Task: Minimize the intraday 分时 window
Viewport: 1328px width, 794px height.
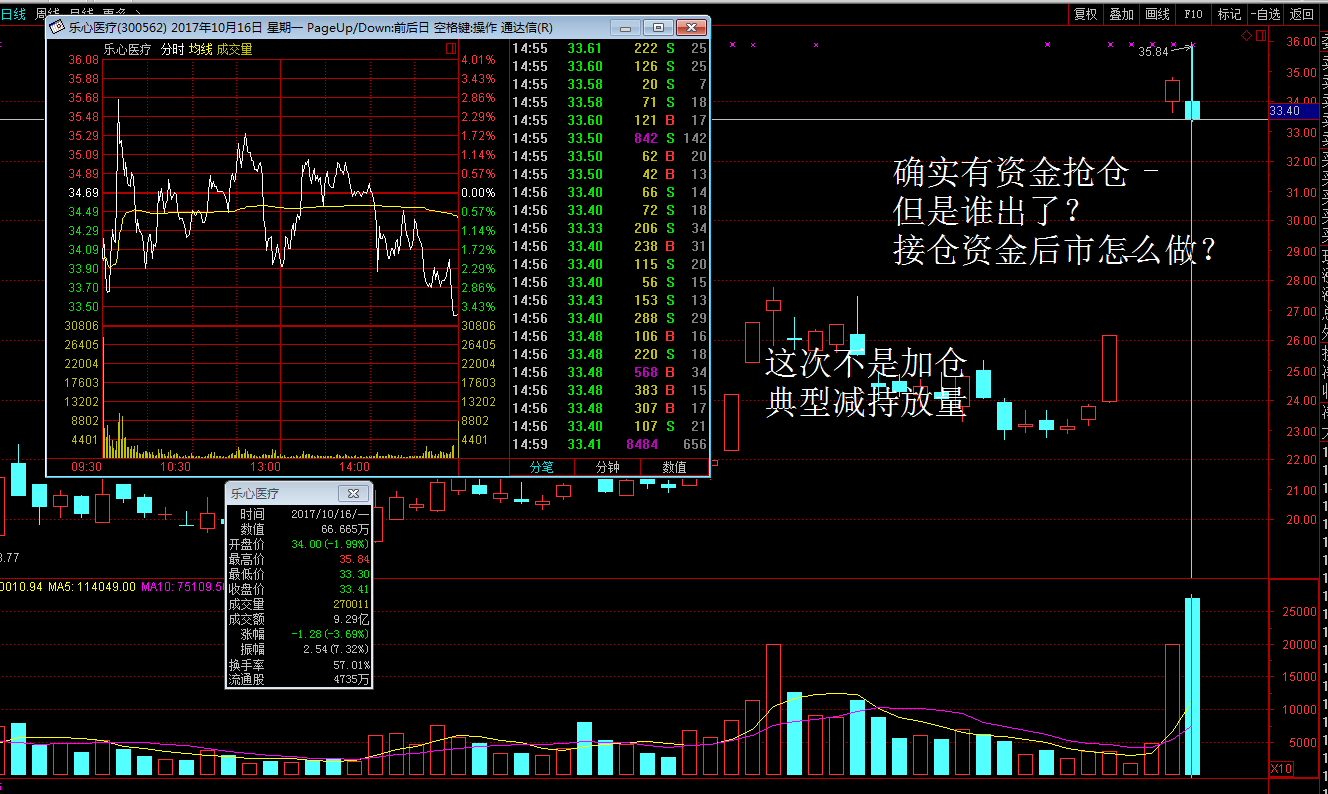Action: [x=624, y=27]
